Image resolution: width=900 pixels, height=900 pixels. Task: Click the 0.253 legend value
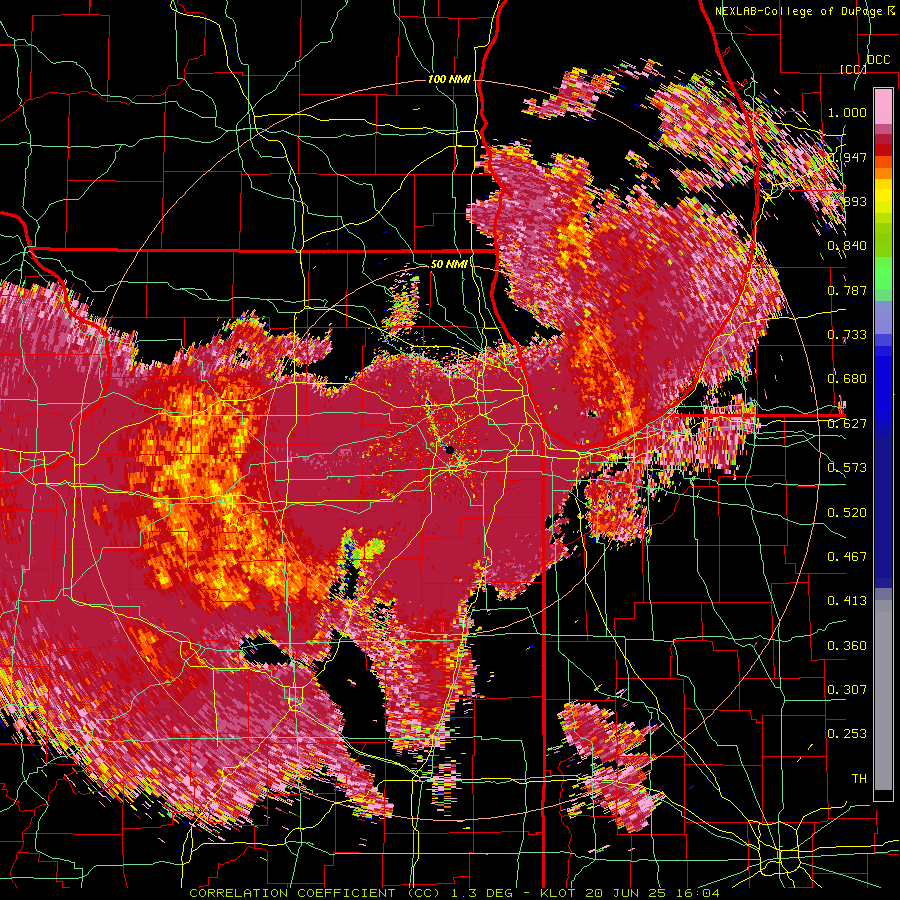847,734
